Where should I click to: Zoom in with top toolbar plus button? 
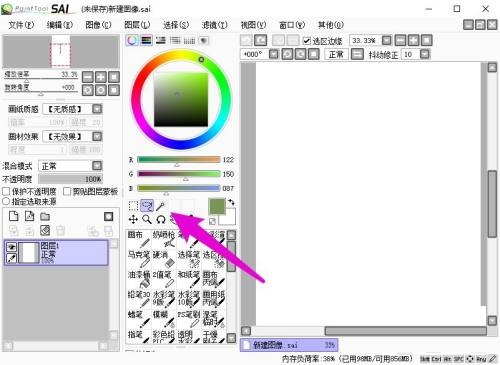(413, 41)
